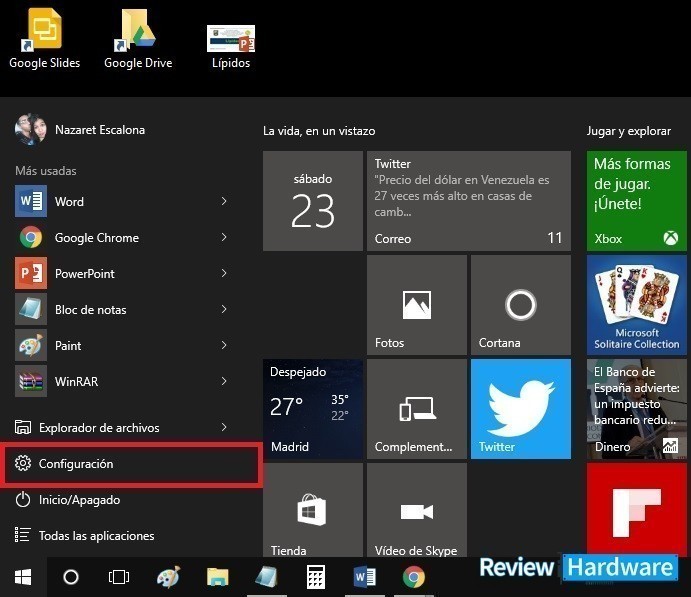The height and width of the screenshot is (597, 691).
Task: Open Task View on taskbar
Action: pos(119,577)
